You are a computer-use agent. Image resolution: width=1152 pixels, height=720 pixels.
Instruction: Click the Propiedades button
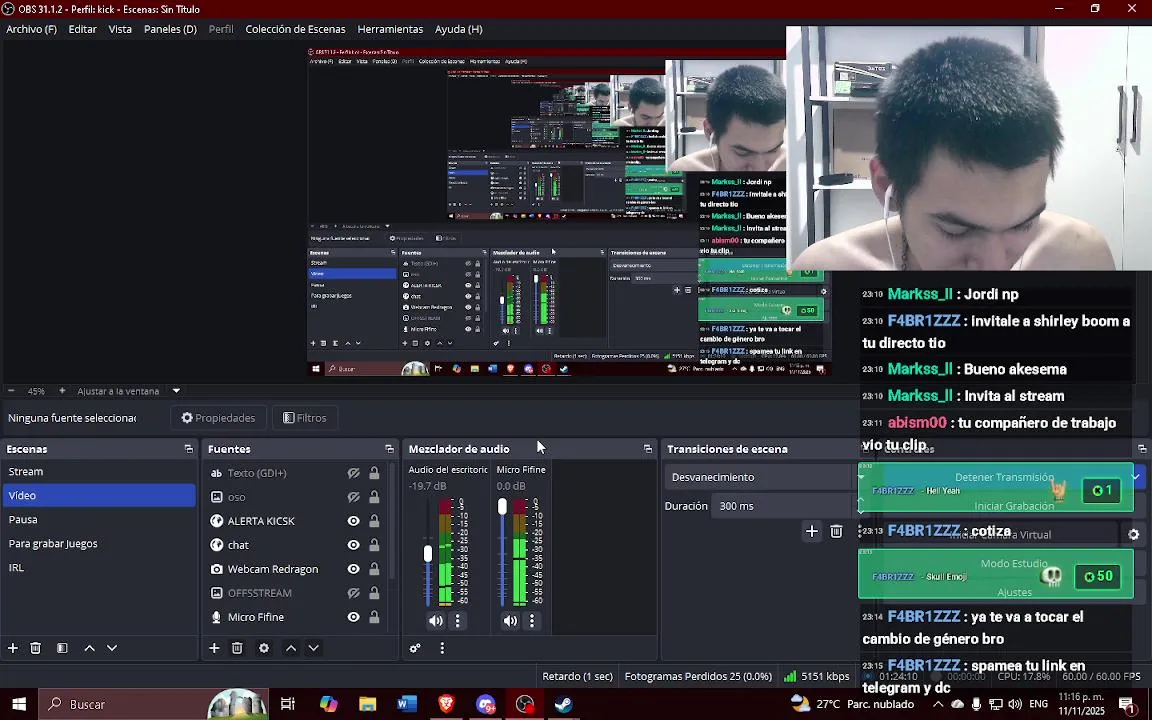click(x=218, y=418)
